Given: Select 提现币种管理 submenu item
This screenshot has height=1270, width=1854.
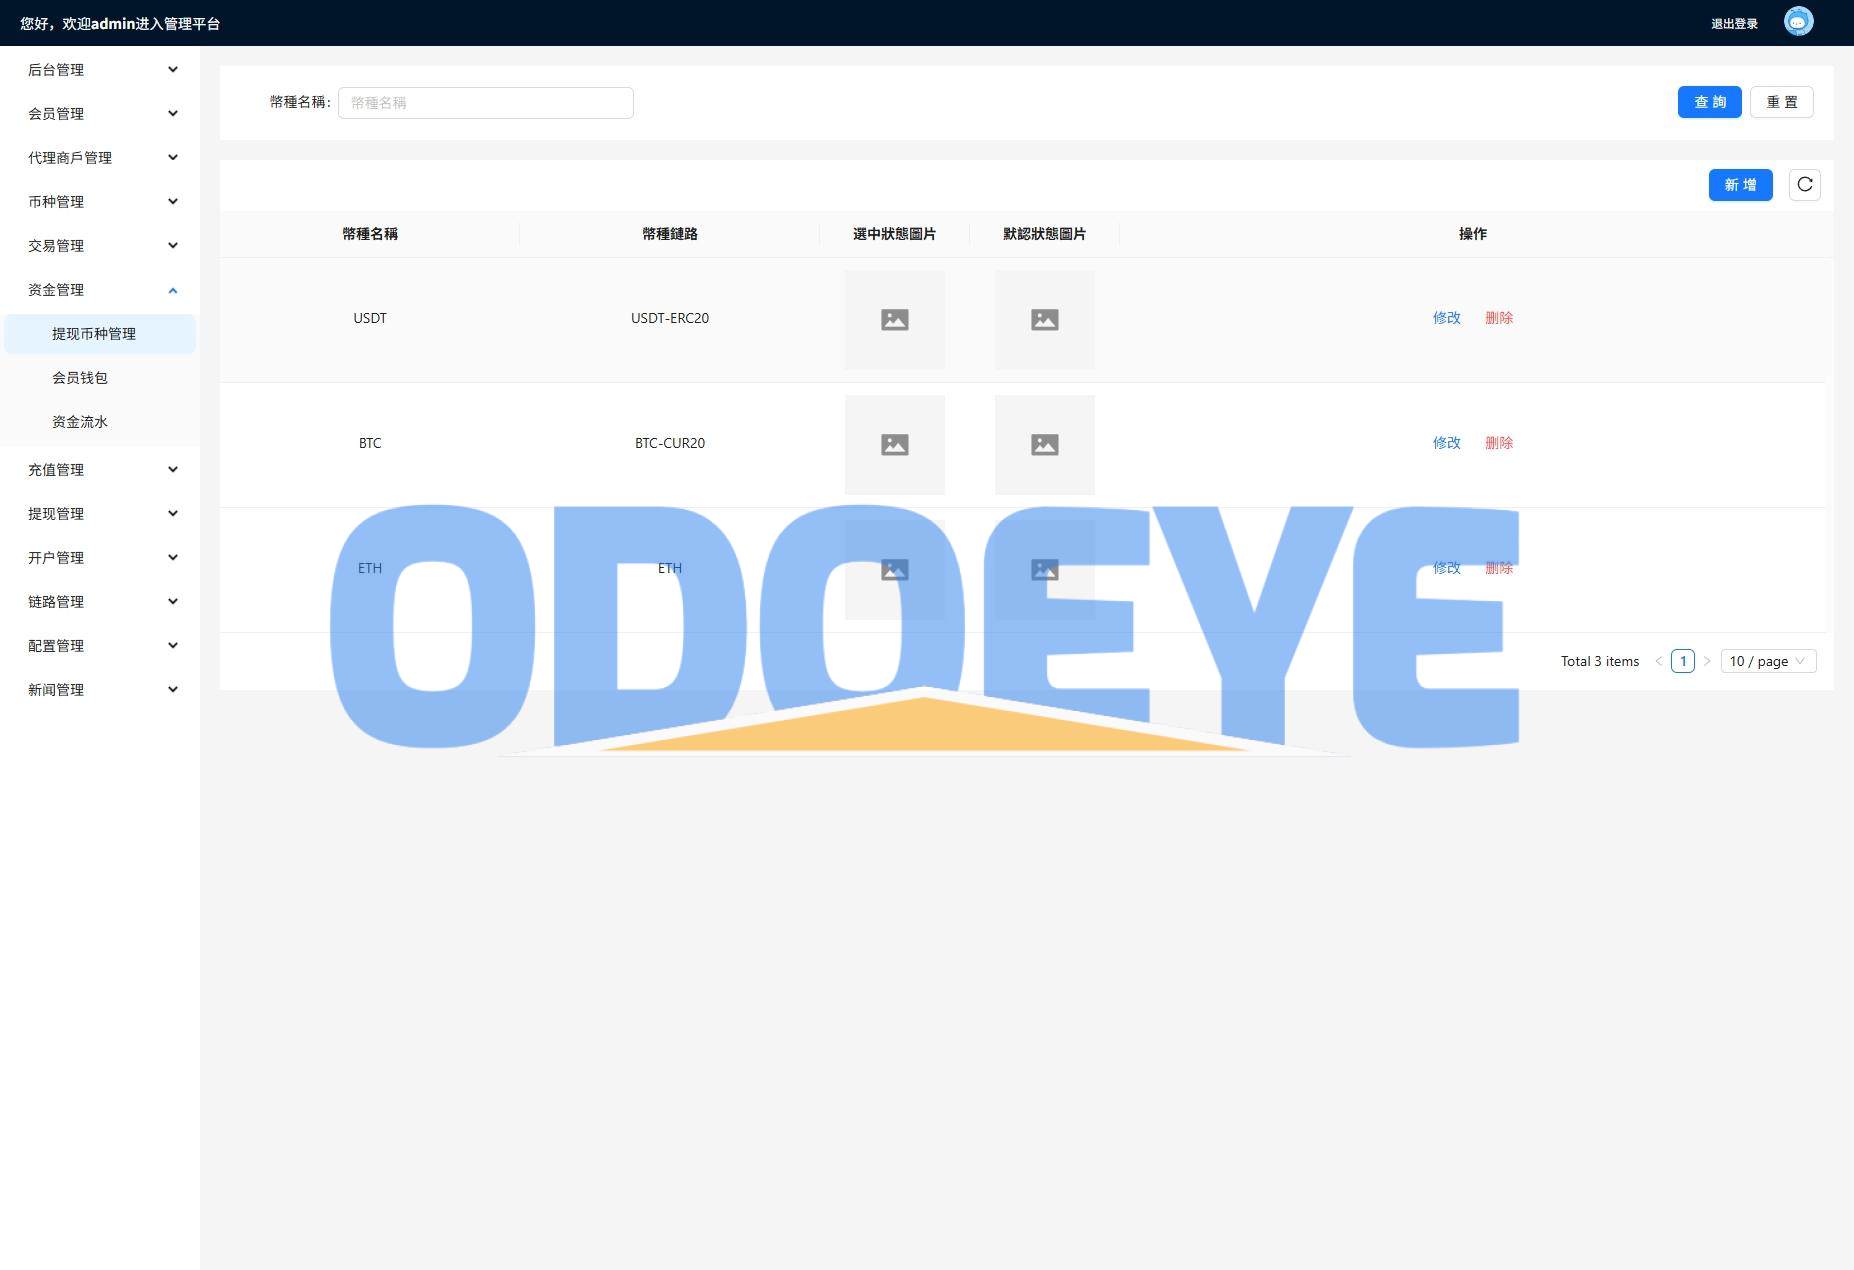Looking at the screenshot, I should coord(100,334).
